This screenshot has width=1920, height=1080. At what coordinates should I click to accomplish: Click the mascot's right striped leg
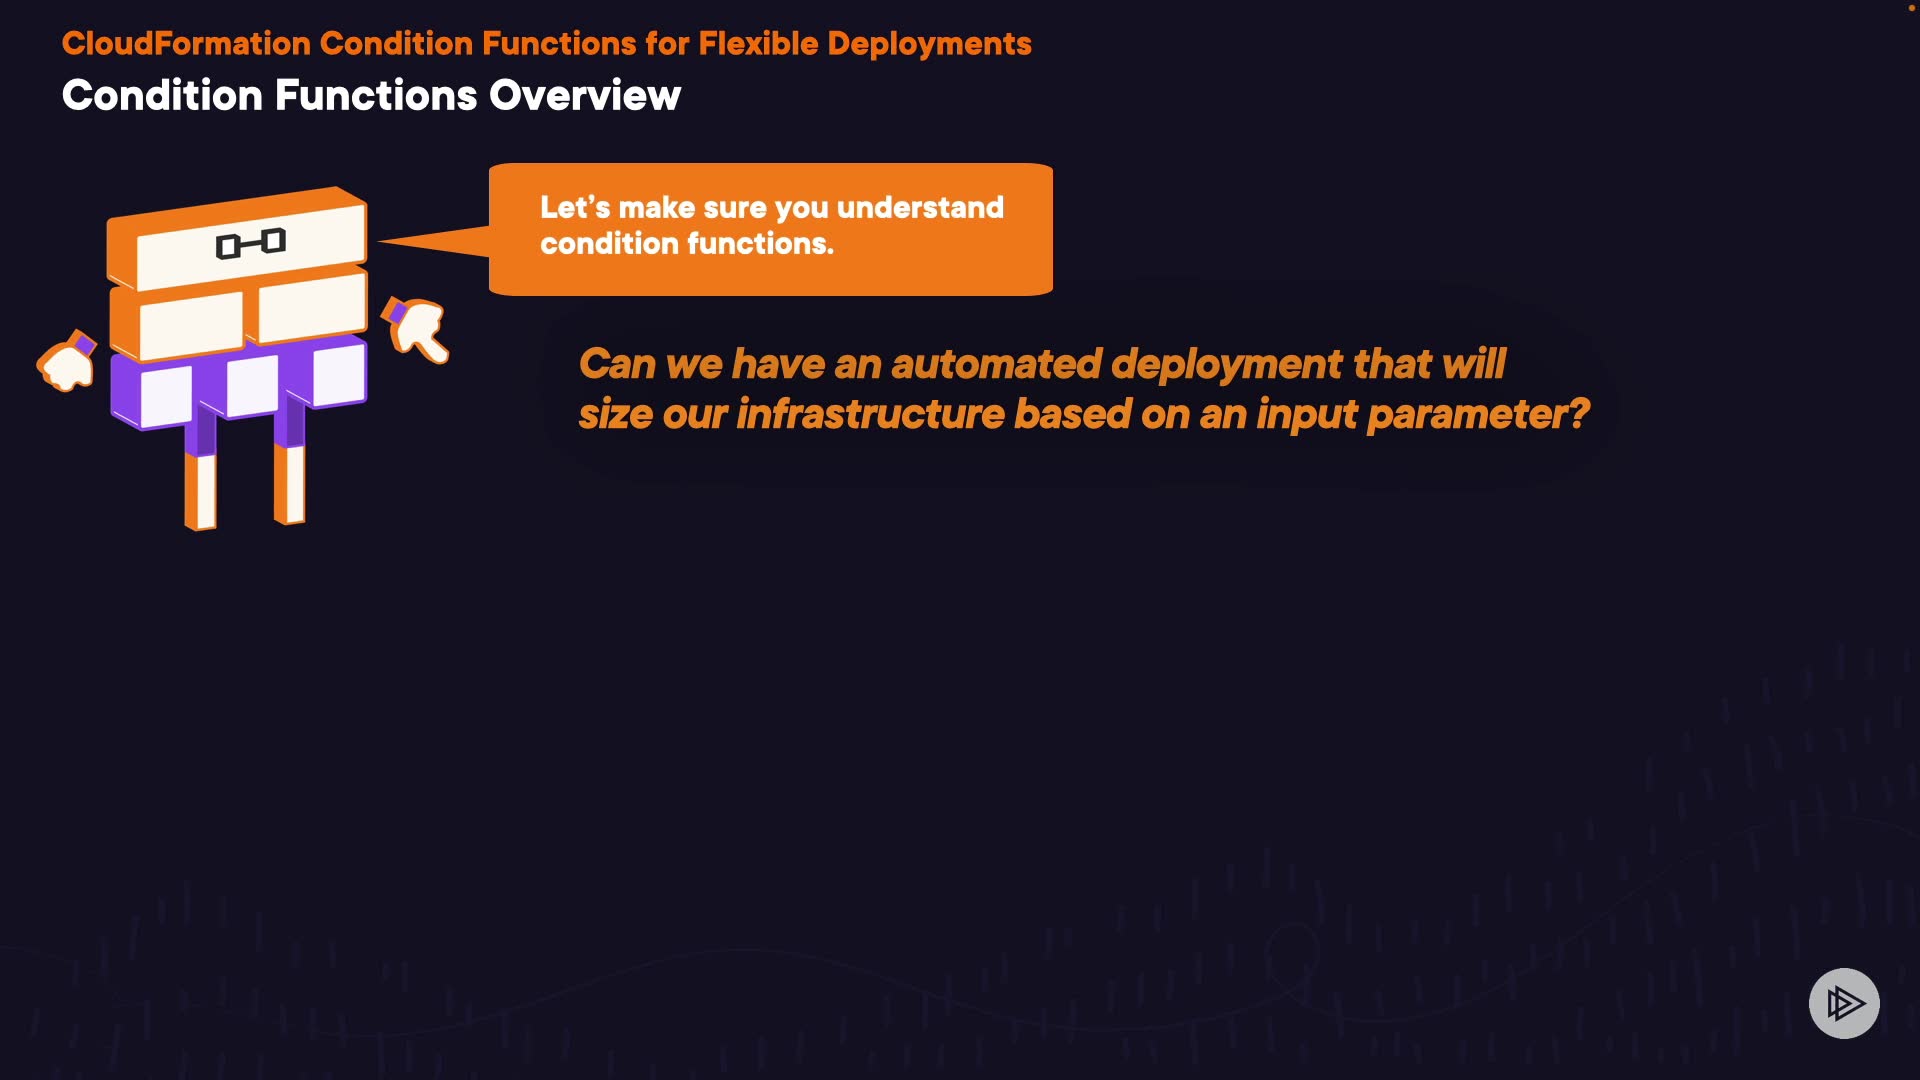pos(290,484)
